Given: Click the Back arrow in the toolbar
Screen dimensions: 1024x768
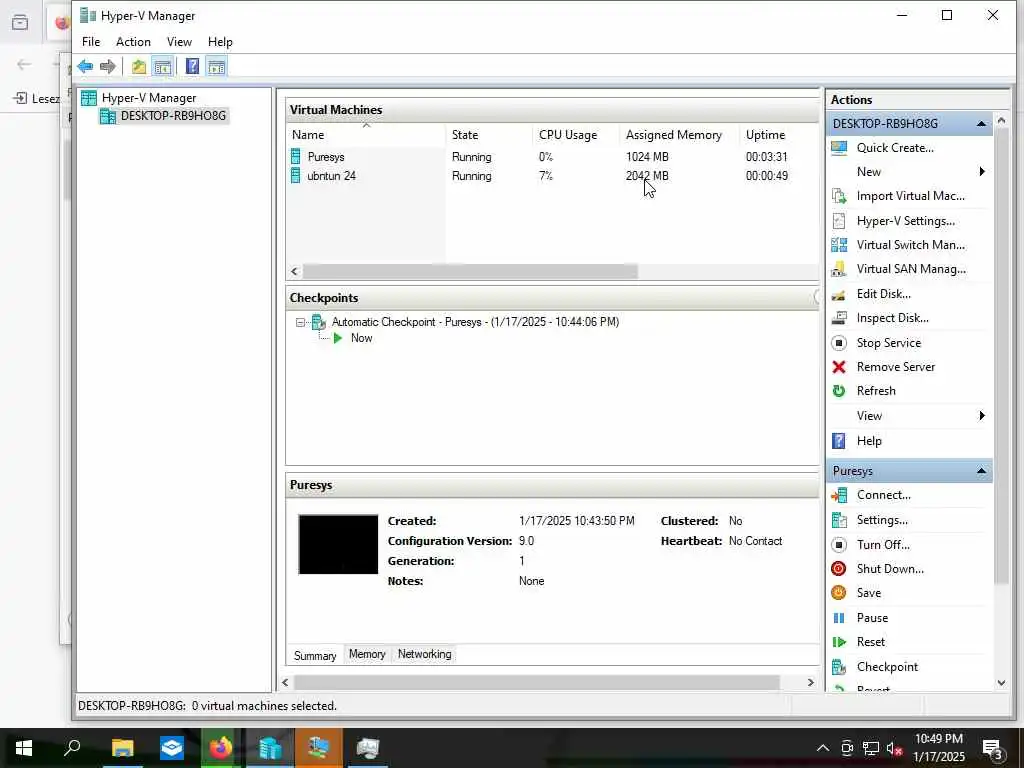Looking at the screenshot, I should pyautogui.click(x=85, y=67).
